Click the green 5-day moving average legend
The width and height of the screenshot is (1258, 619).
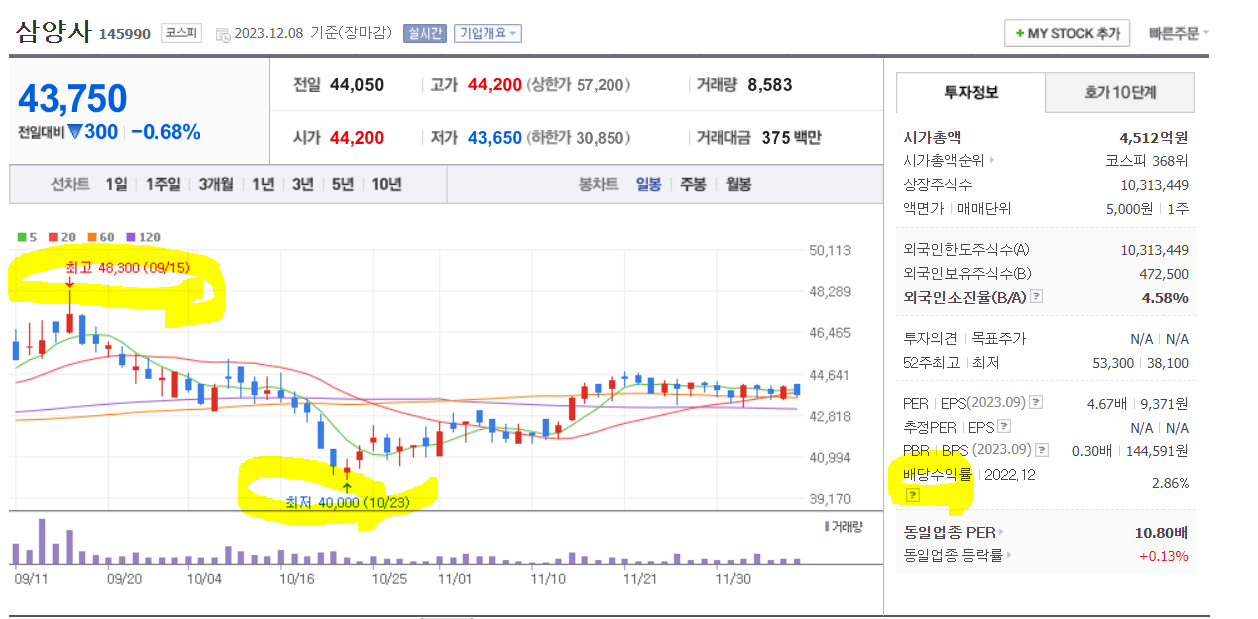[x=27, y=237]
